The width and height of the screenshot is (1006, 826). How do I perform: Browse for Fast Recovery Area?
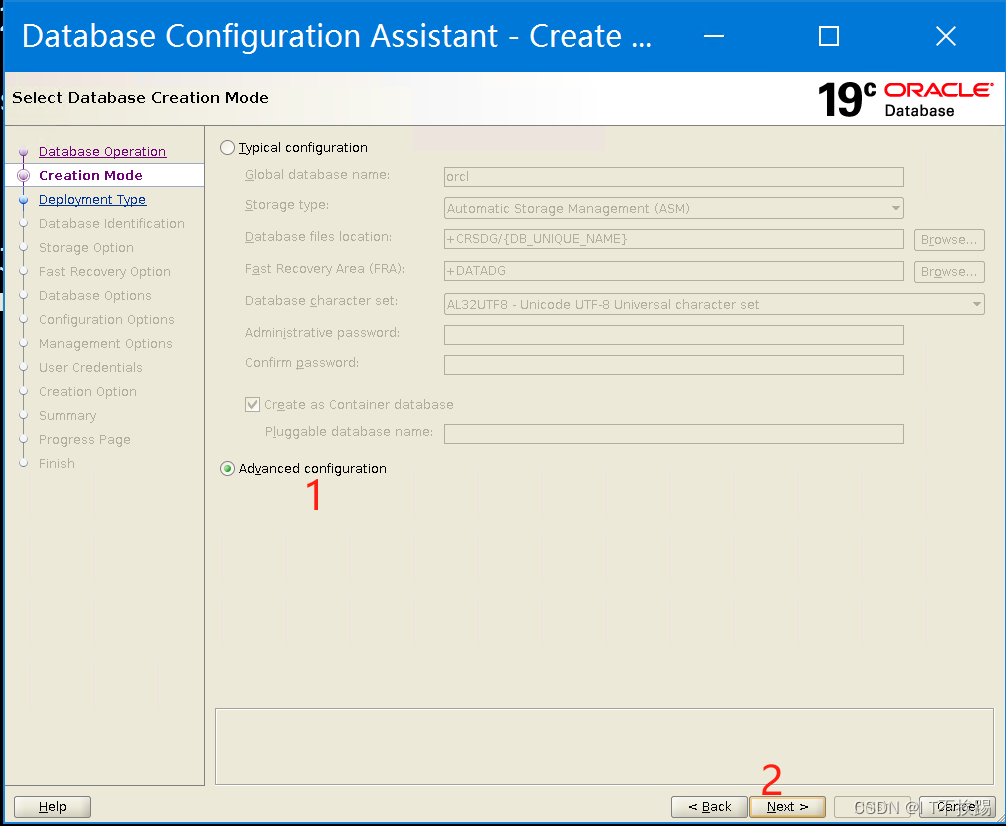pyautogui.click(x=949, y=271)
